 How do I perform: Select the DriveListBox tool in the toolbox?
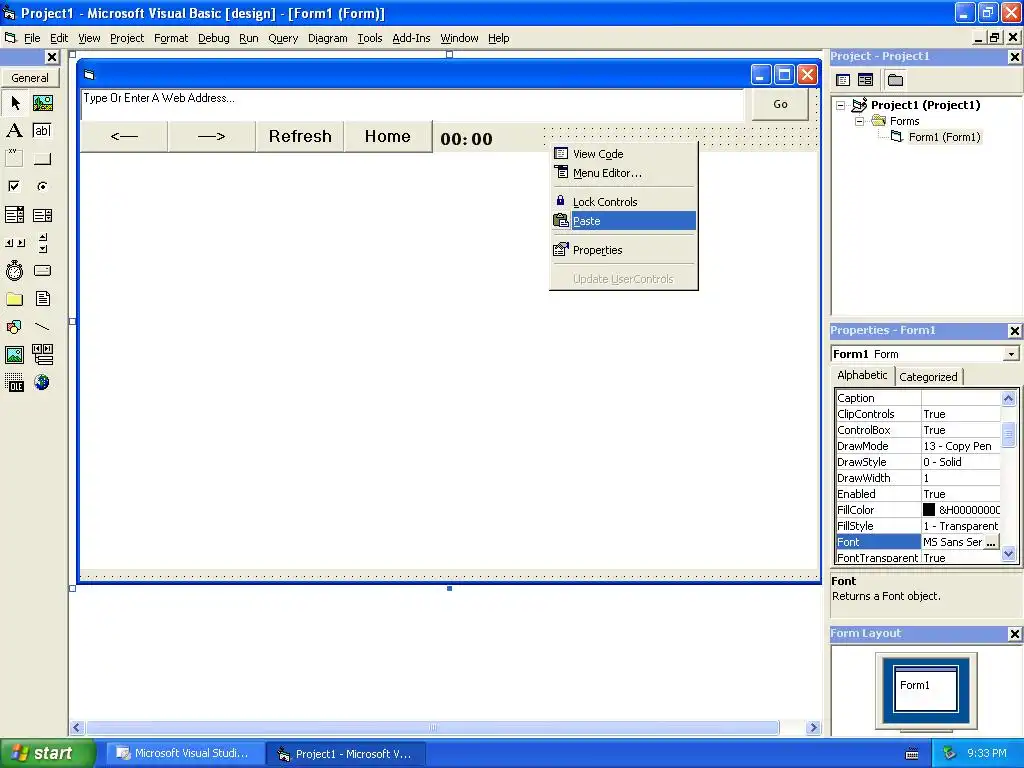[x=42, y=270]
